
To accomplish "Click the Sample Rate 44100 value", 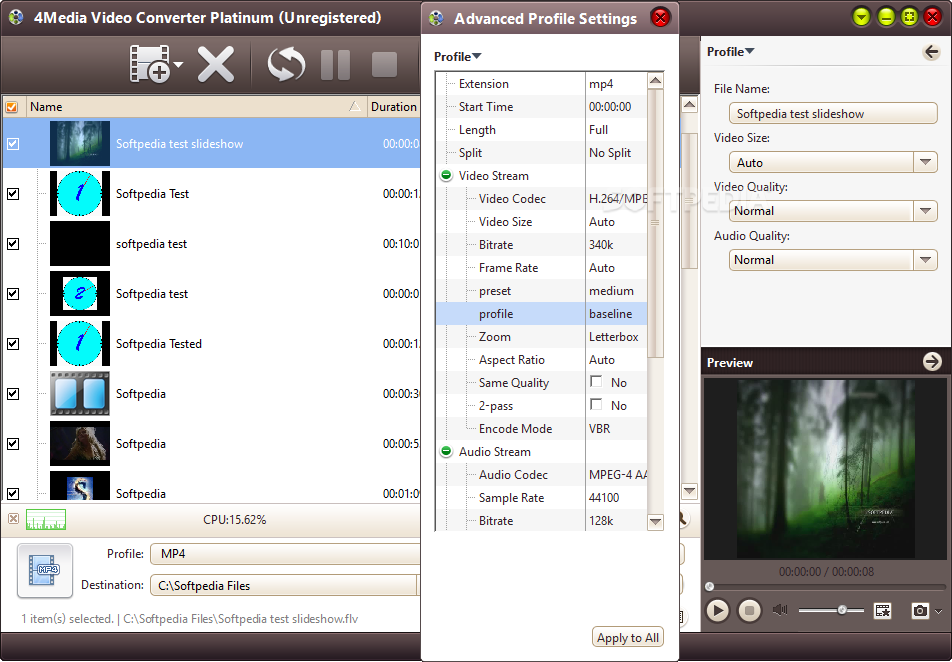I will 604,498.
